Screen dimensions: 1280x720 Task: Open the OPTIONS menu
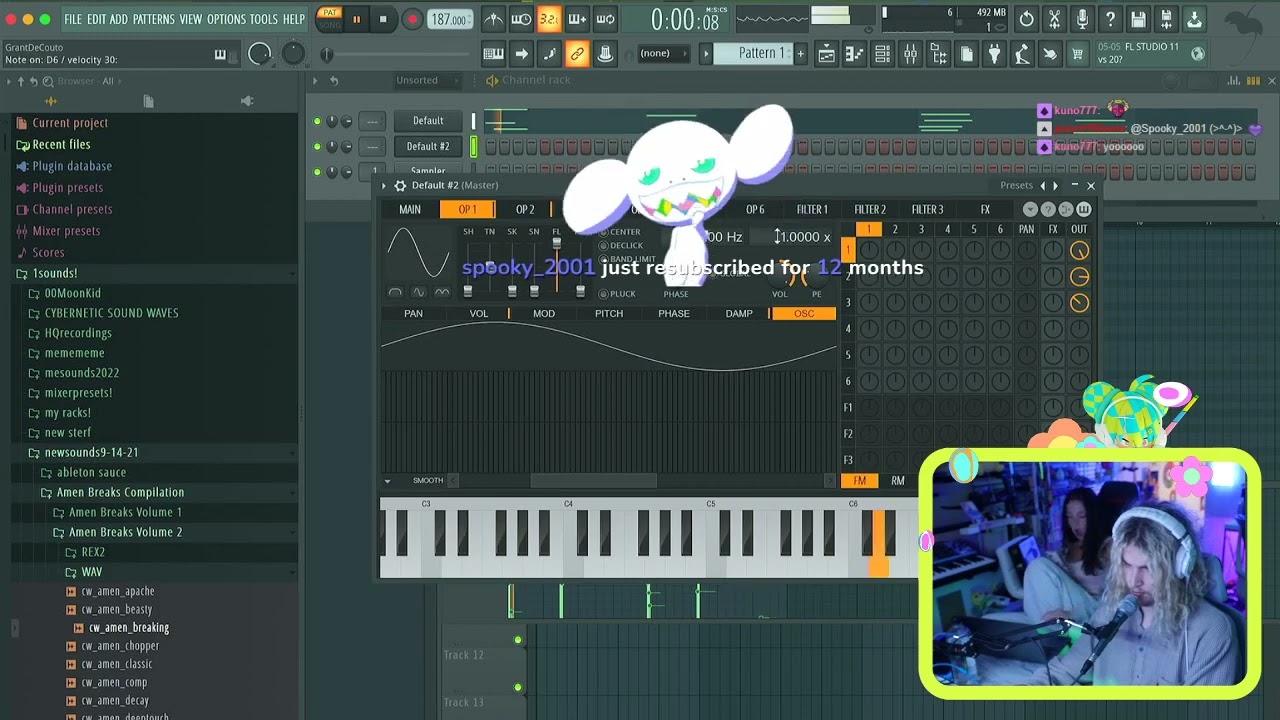[x=226, y=19]
